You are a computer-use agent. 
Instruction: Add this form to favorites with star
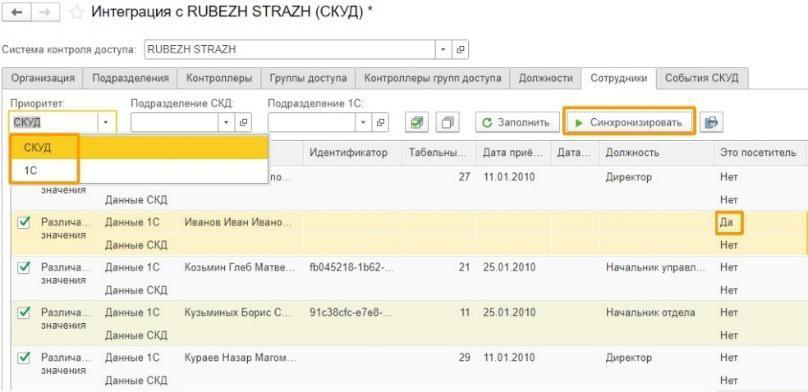76,13
